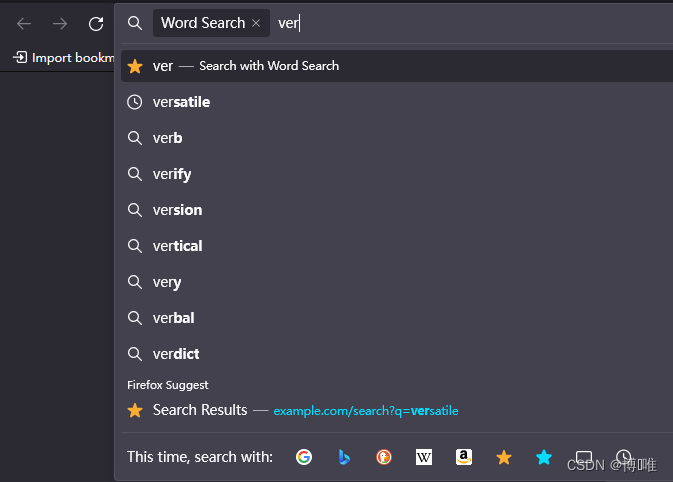Search open tabs with tabs icon
The image size is (673, 482).
coord(584,457)
